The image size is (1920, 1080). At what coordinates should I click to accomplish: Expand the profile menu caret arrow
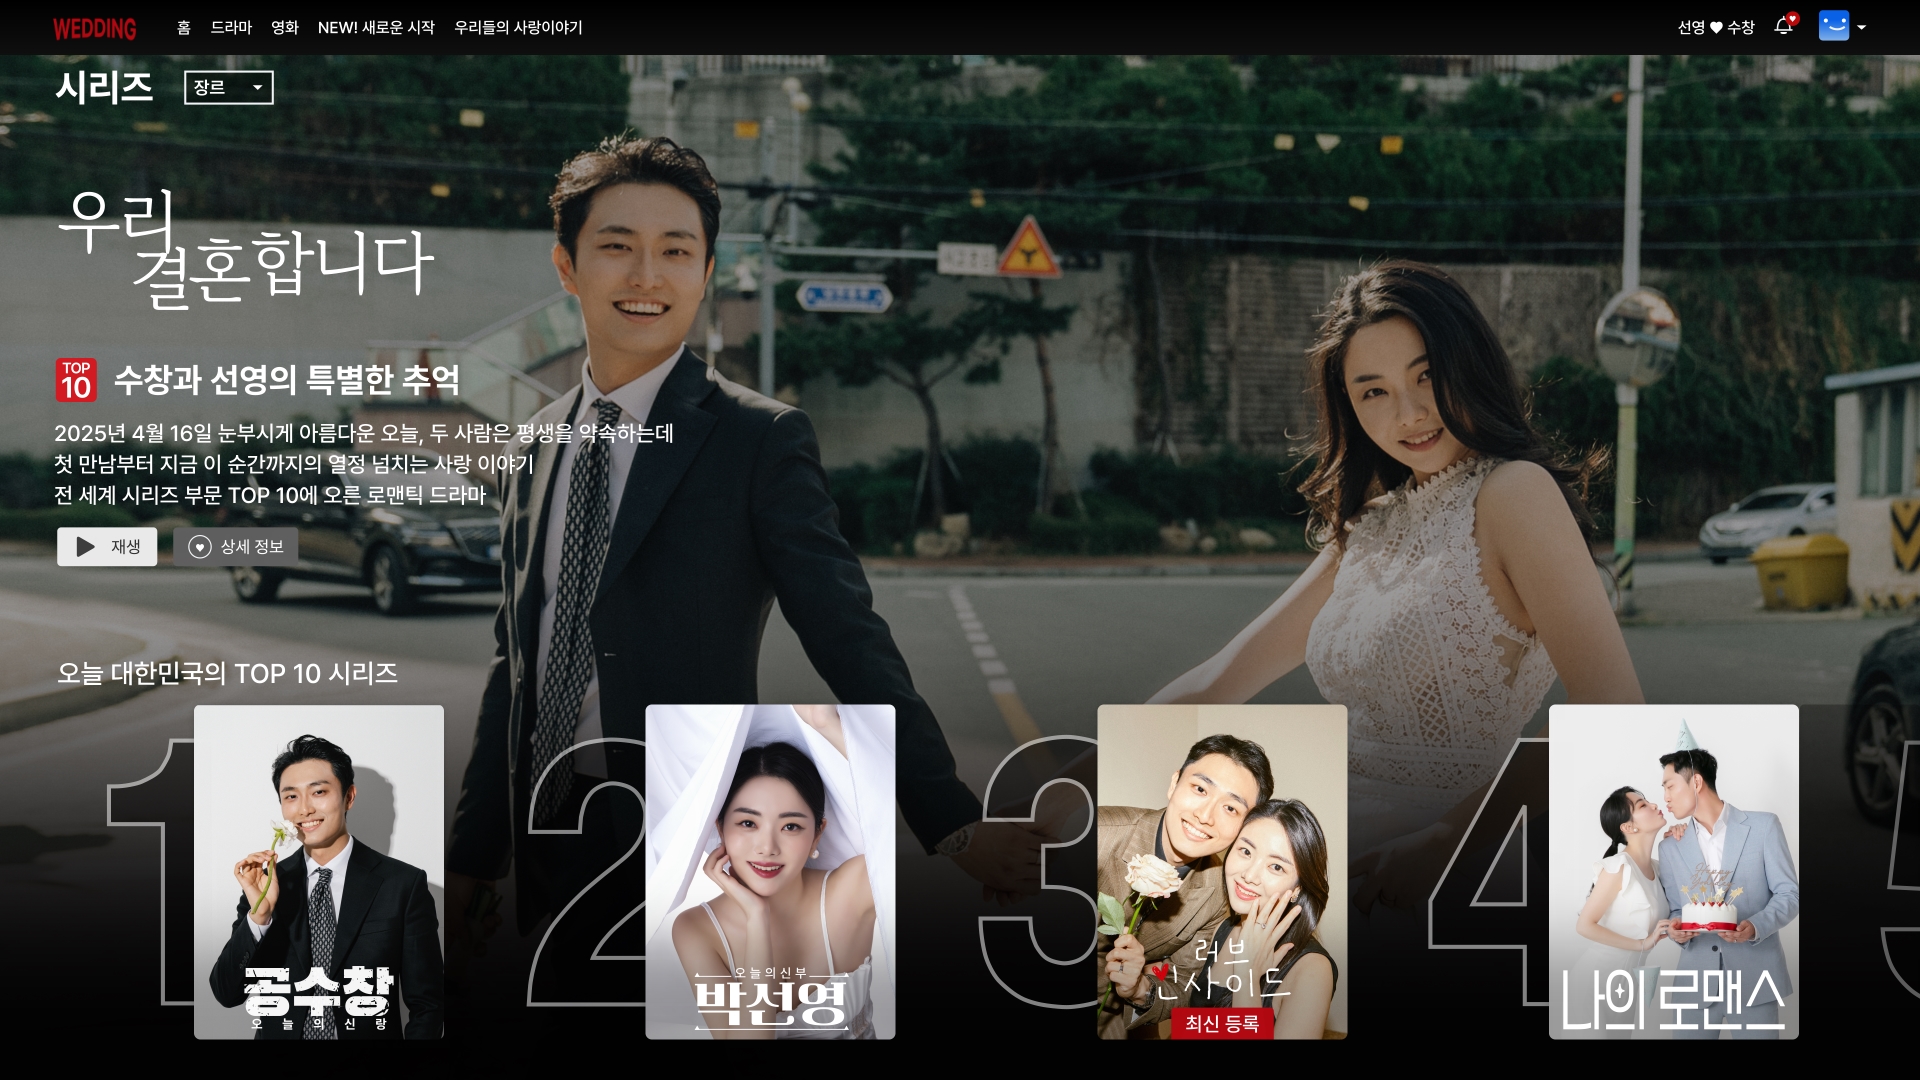[1862, 28]
